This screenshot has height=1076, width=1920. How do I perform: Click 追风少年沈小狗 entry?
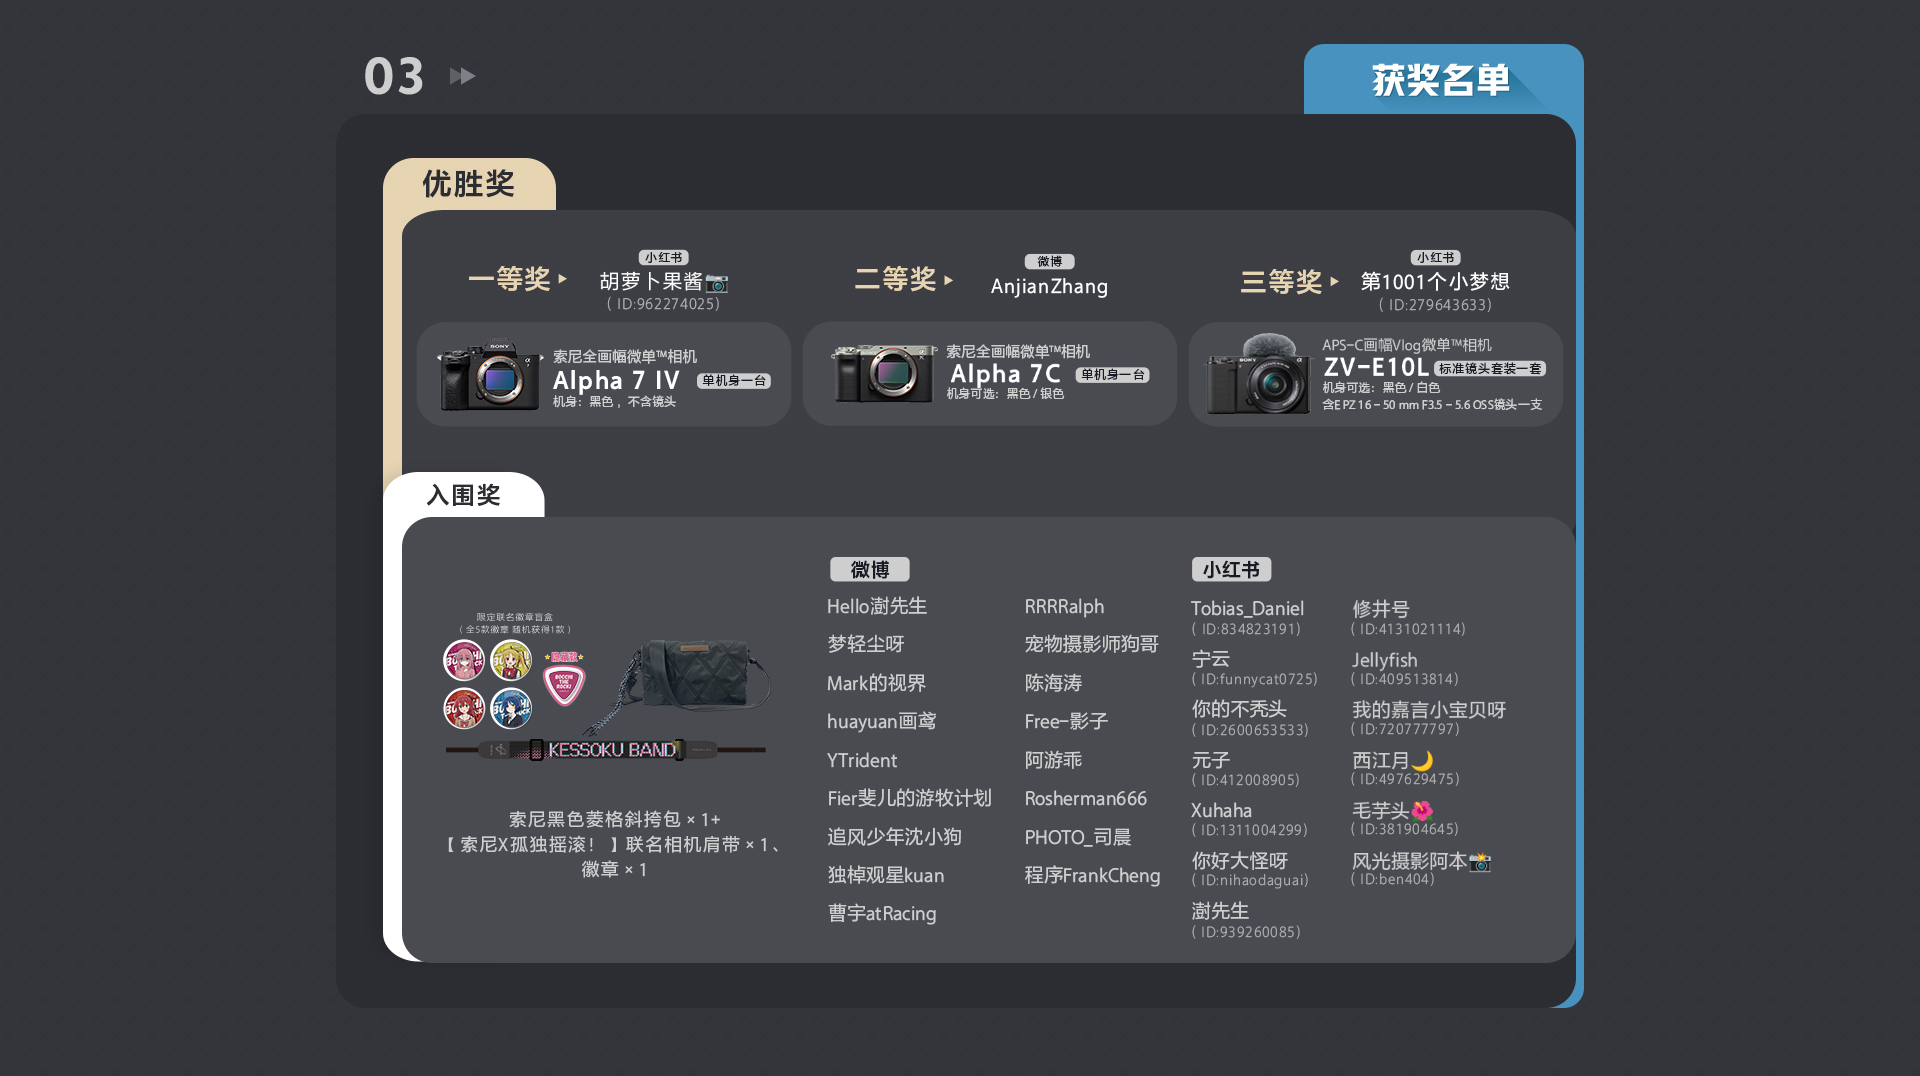pos(894,837)
